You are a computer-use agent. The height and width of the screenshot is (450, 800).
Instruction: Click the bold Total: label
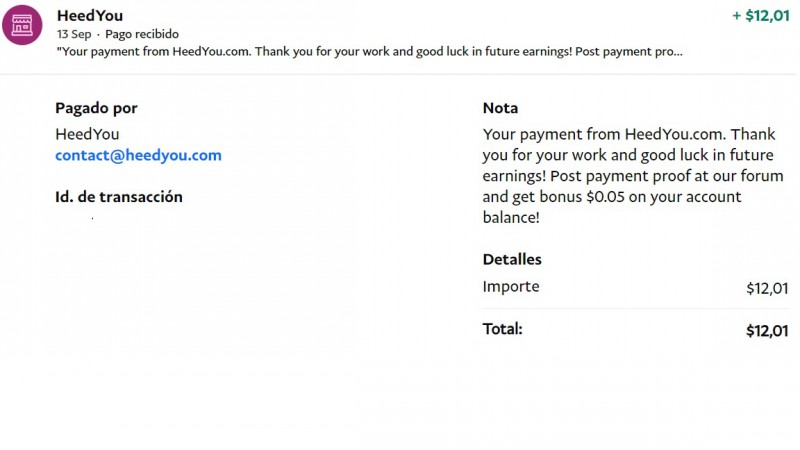(x=503, y=328)
